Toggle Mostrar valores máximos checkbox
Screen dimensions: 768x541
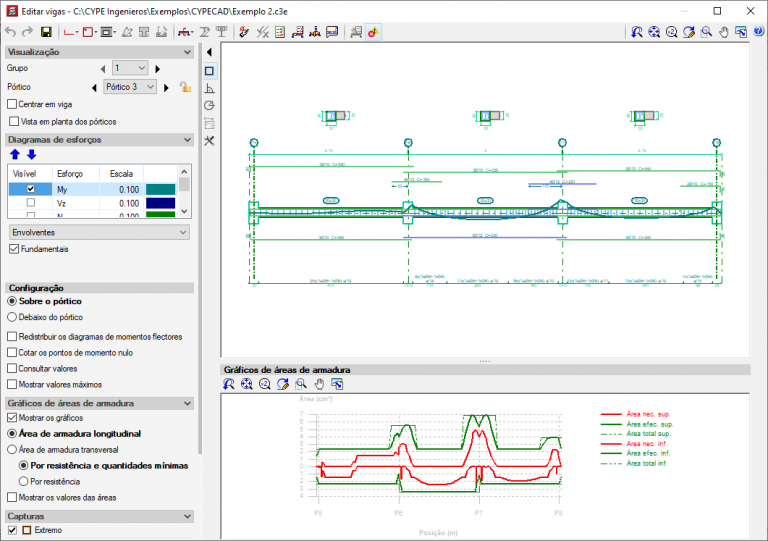pyautogui.click(x=13, y=384)
